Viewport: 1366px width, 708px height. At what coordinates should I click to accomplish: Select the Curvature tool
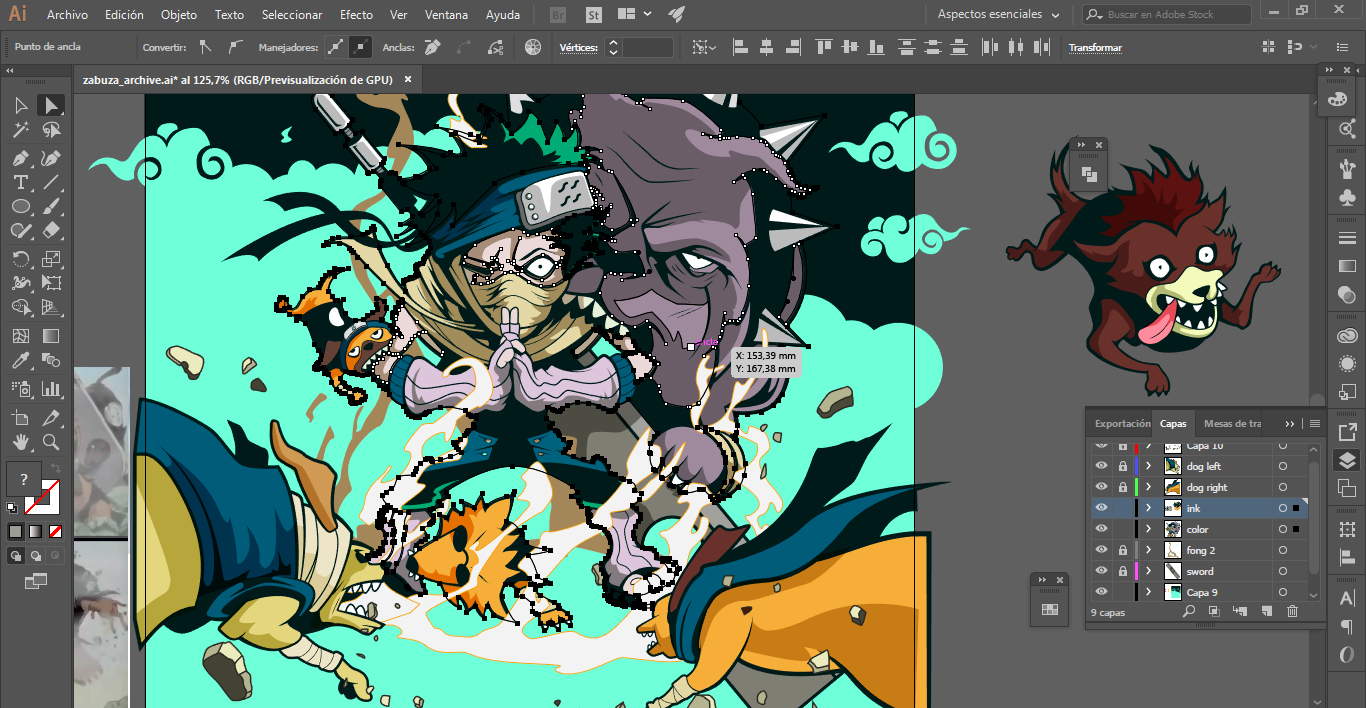tap(51, 158)
